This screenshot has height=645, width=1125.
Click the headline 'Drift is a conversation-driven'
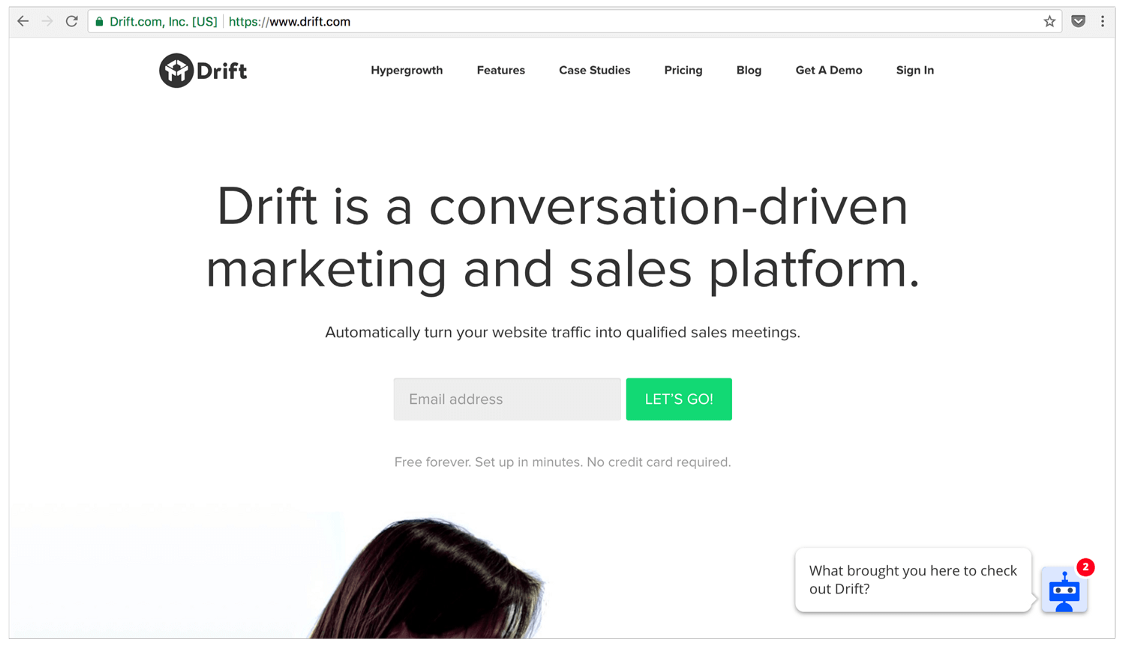click(x=562, y=207)
